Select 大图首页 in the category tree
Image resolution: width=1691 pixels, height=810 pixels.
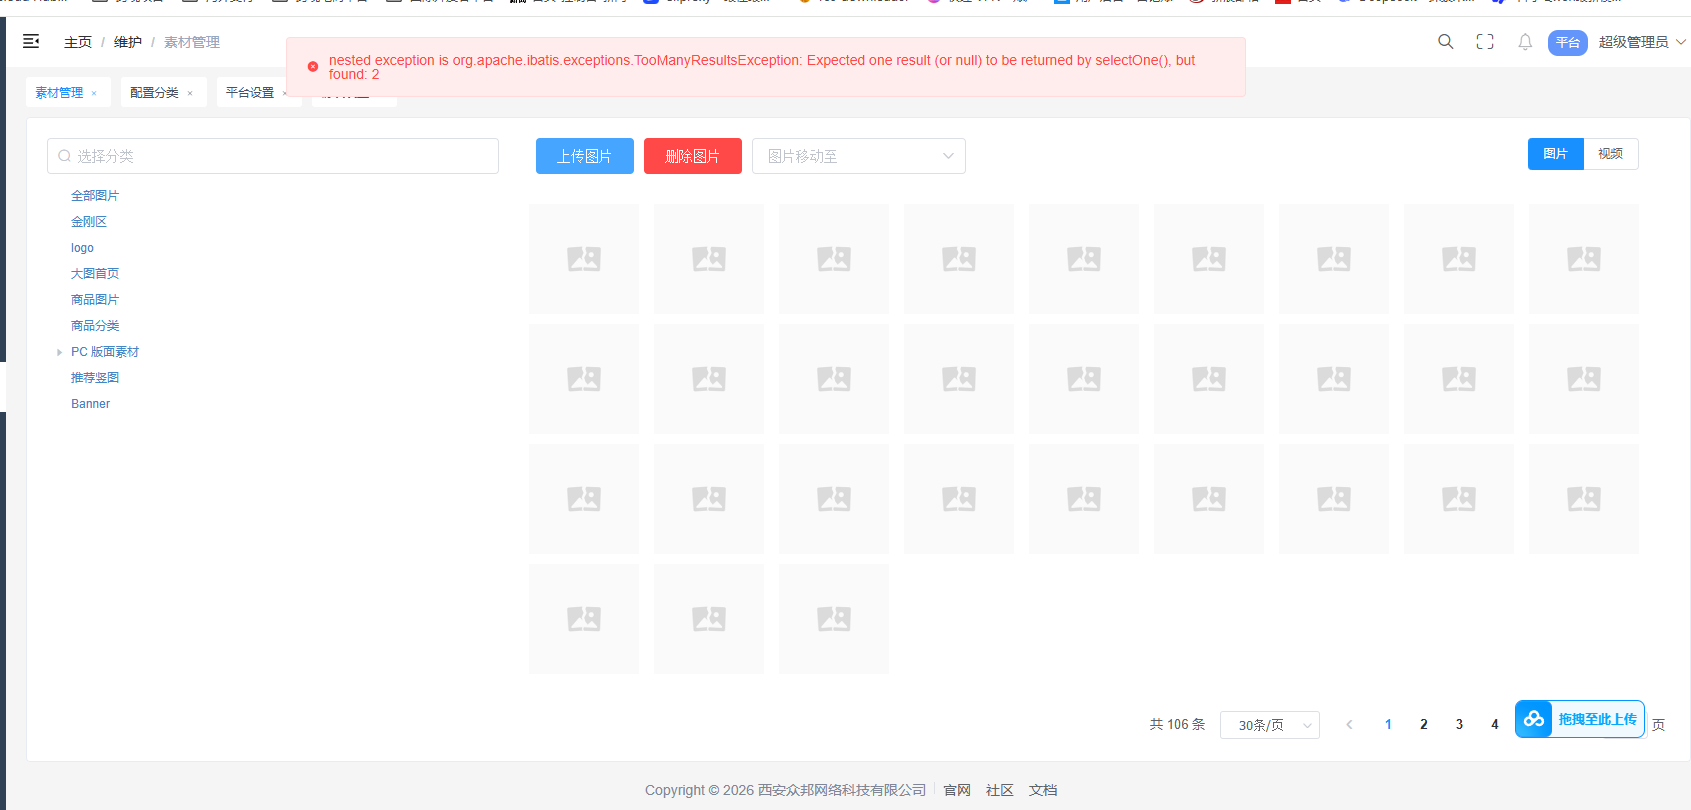pyautogui.click(x=95, y=274)
